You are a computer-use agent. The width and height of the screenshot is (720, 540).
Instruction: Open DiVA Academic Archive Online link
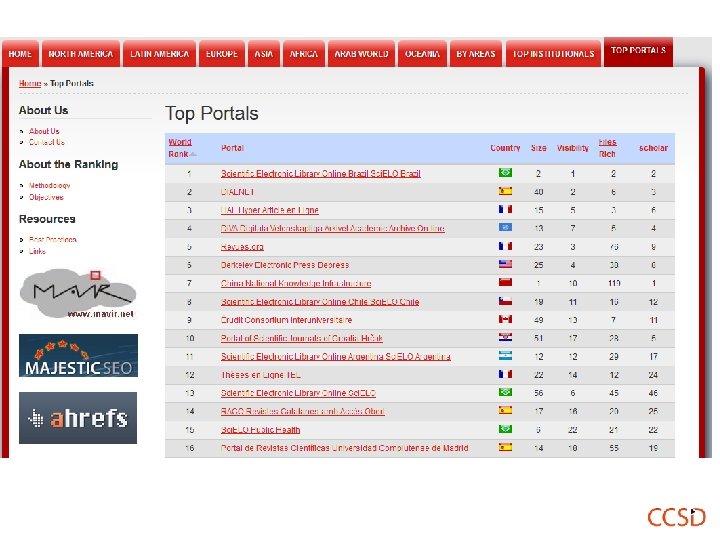coord(332,228)
